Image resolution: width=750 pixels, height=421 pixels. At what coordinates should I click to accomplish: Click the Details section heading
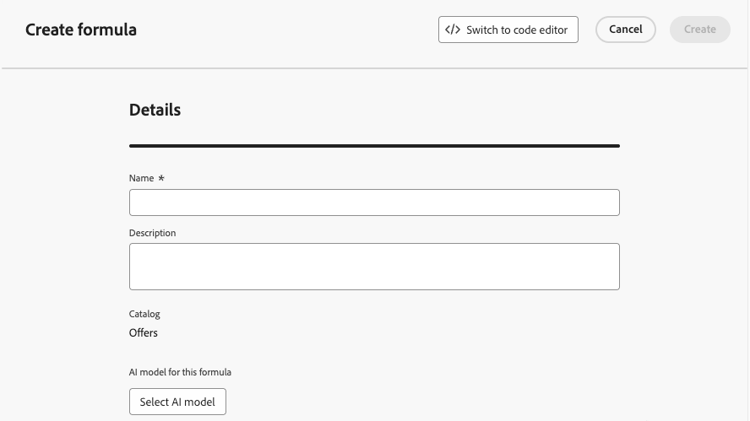point(155,110)
